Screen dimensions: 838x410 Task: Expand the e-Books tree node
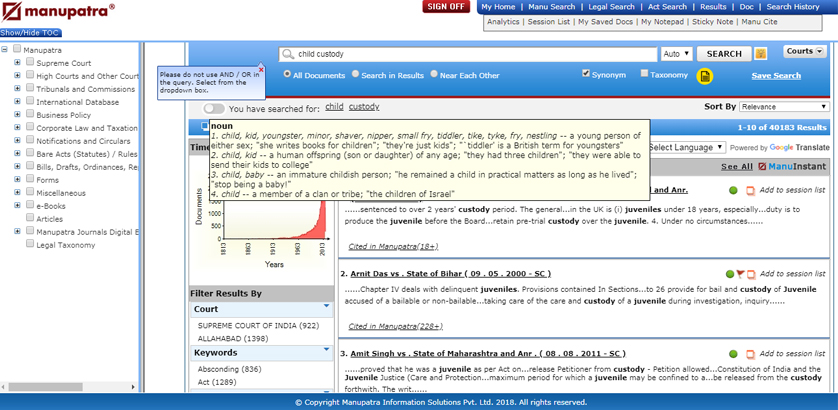click(17, 205)
